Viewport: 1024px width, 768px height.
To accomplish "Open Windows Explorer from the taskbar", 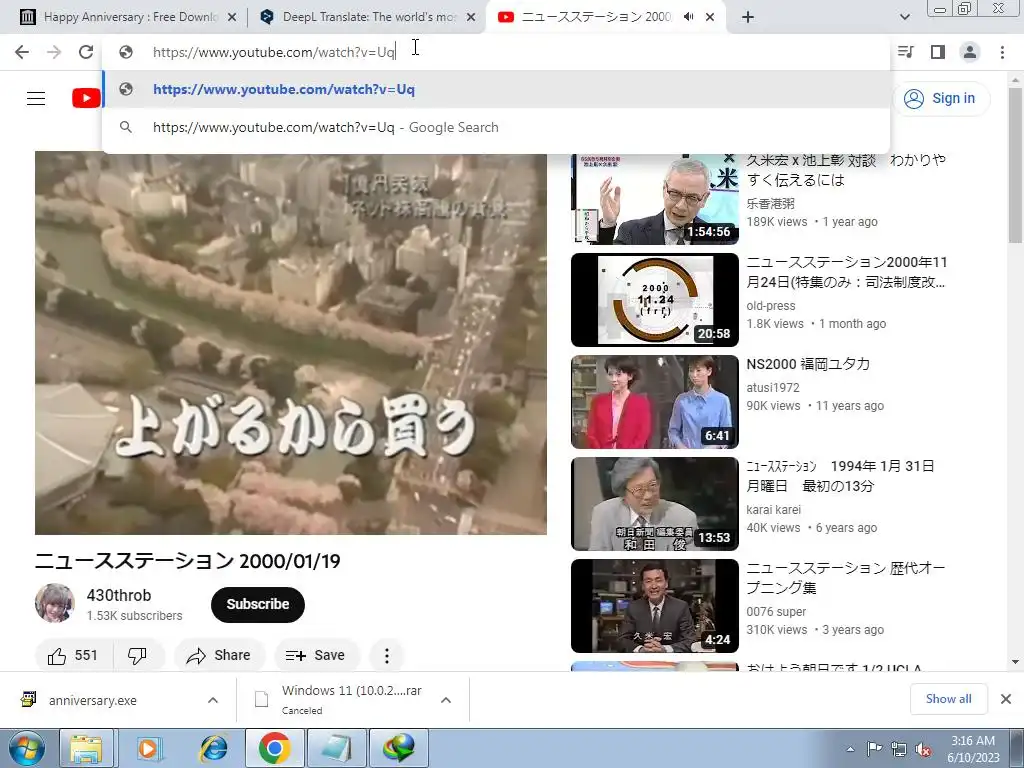I will [87, 748].
